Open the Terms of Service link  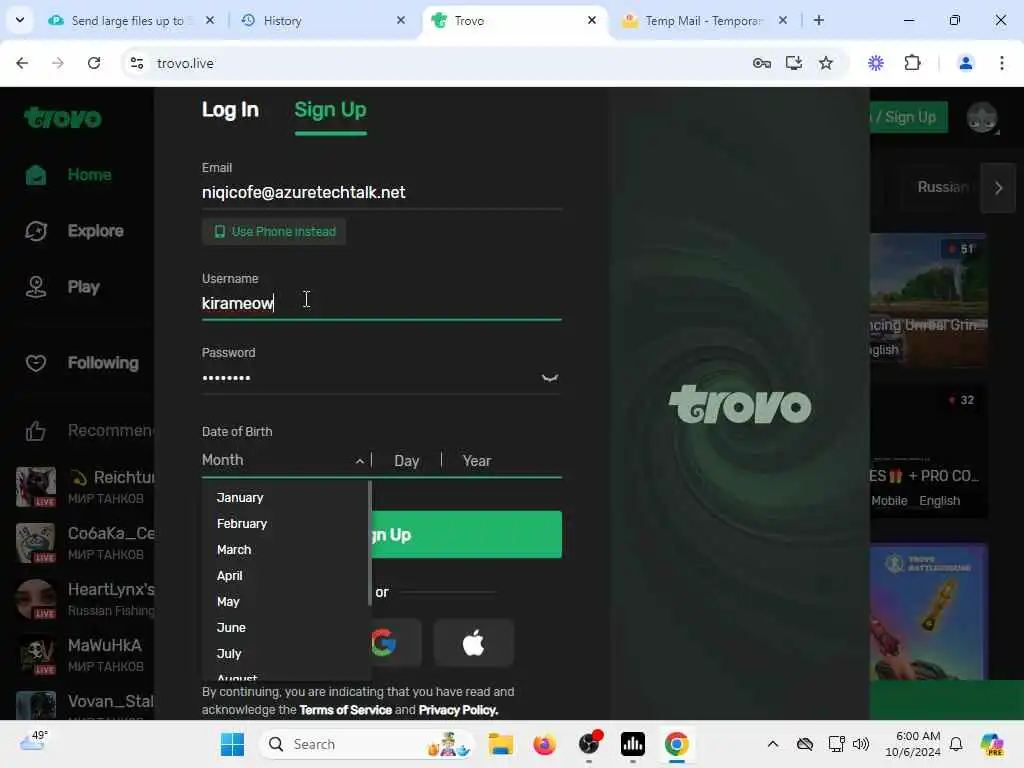click(345, 710)
